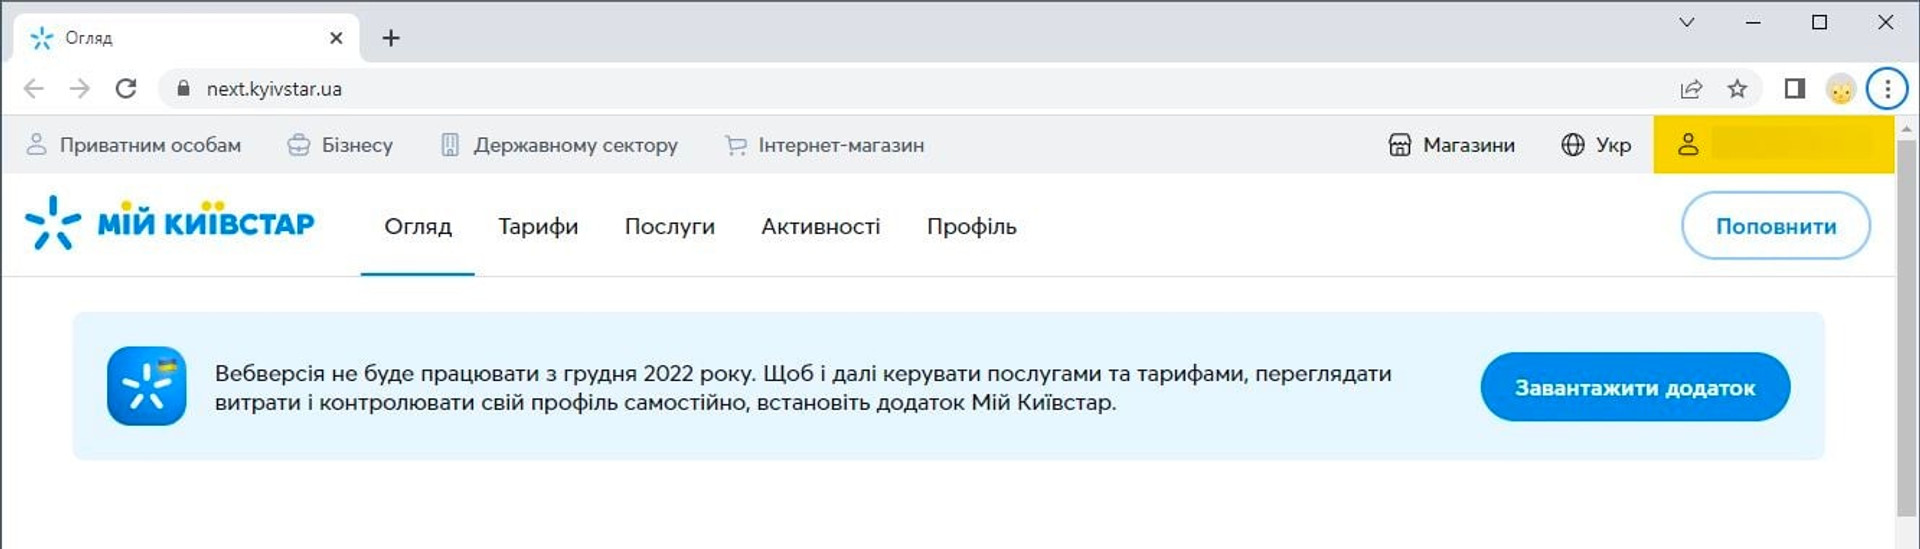Click the Мій Київстар logo
The height and width of the screenshot is (549, 1920).
point(170,223)
